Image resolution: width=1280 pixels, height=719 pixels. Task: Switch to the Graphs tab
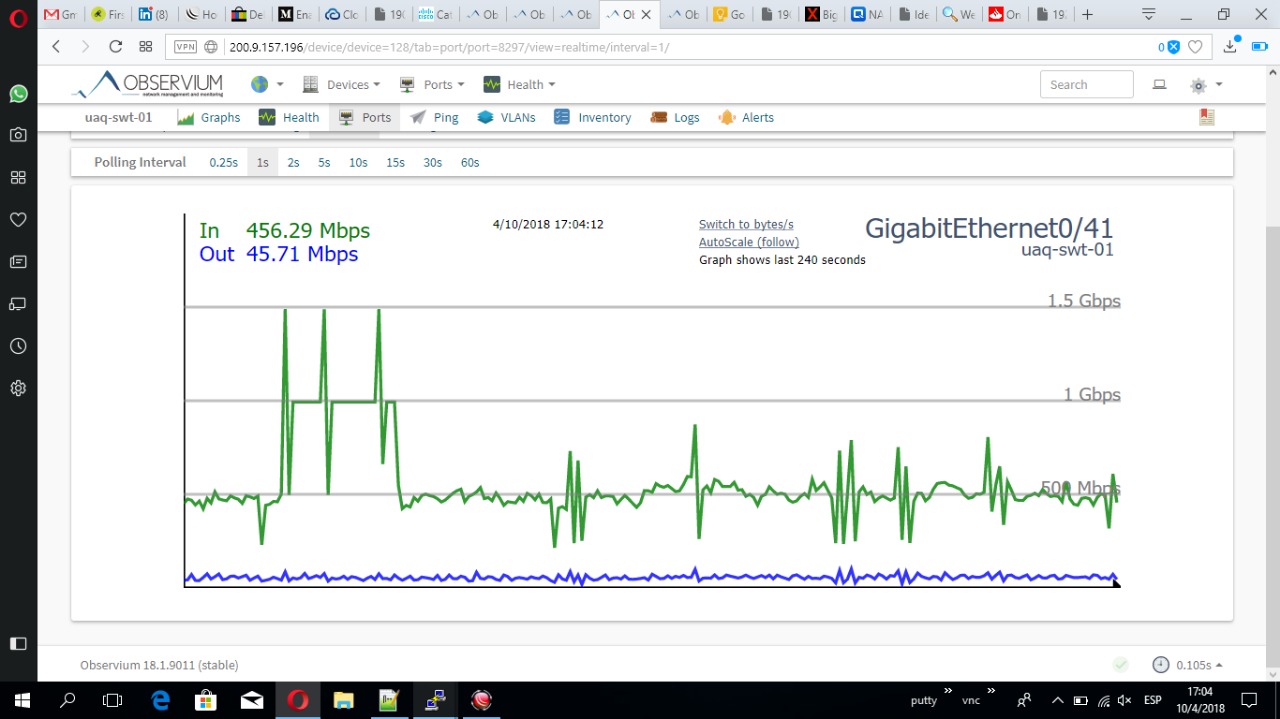[209, 117]
